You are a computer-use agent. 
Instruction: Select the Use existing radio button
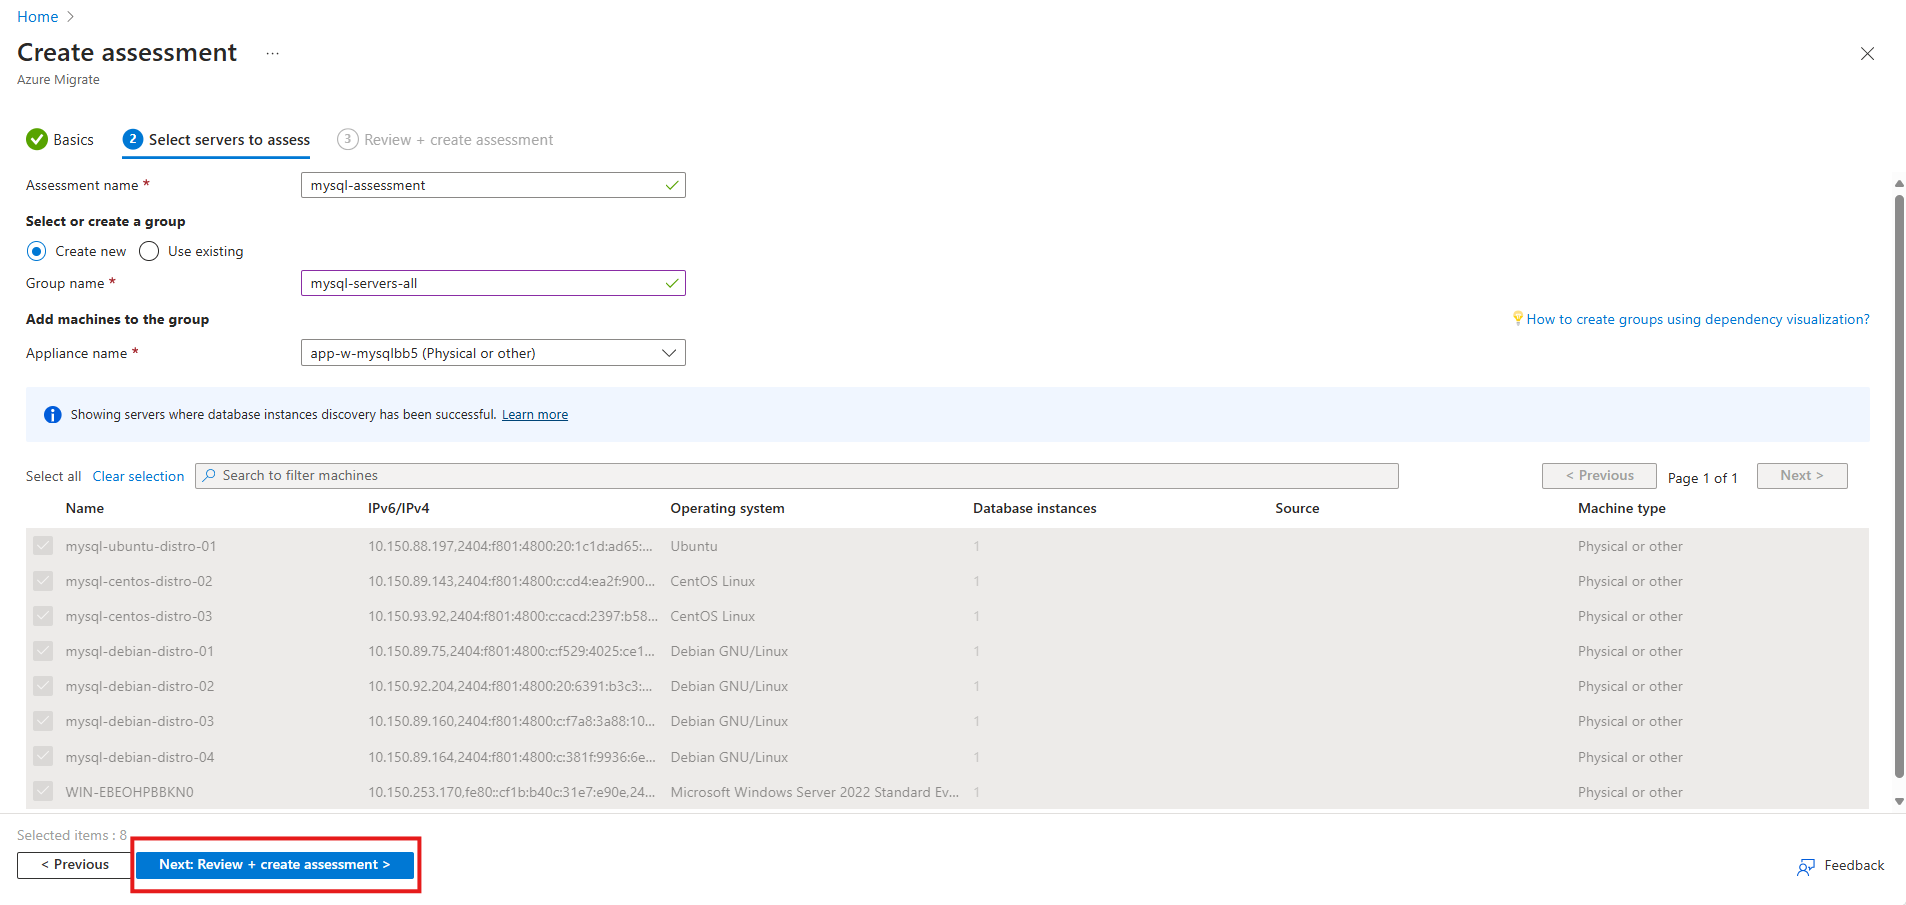pos(148,251)
